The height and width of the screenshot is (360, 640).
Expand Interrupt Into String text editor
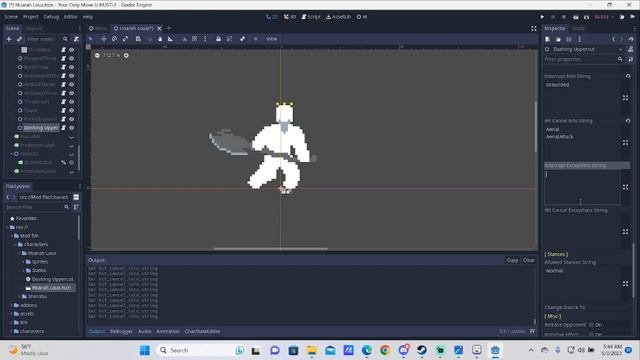[x=625, y=98]
